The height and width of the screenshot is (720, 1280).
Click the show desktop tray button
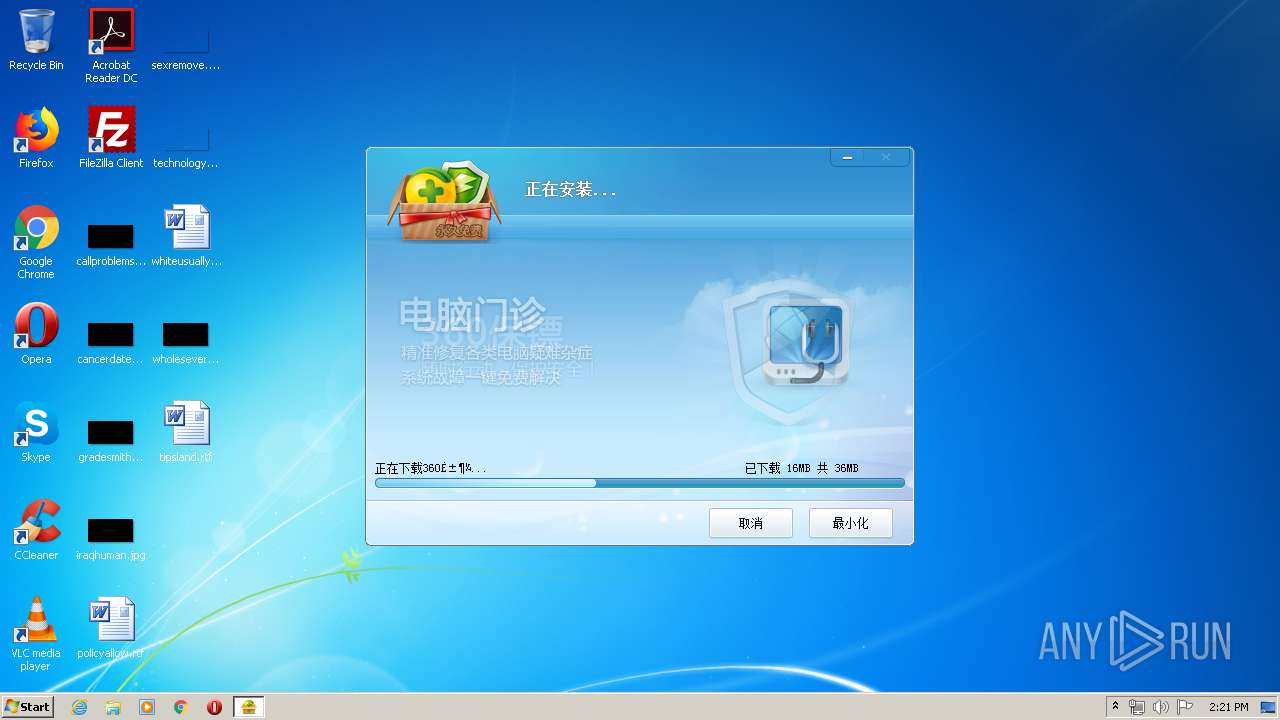(1270, 707)
